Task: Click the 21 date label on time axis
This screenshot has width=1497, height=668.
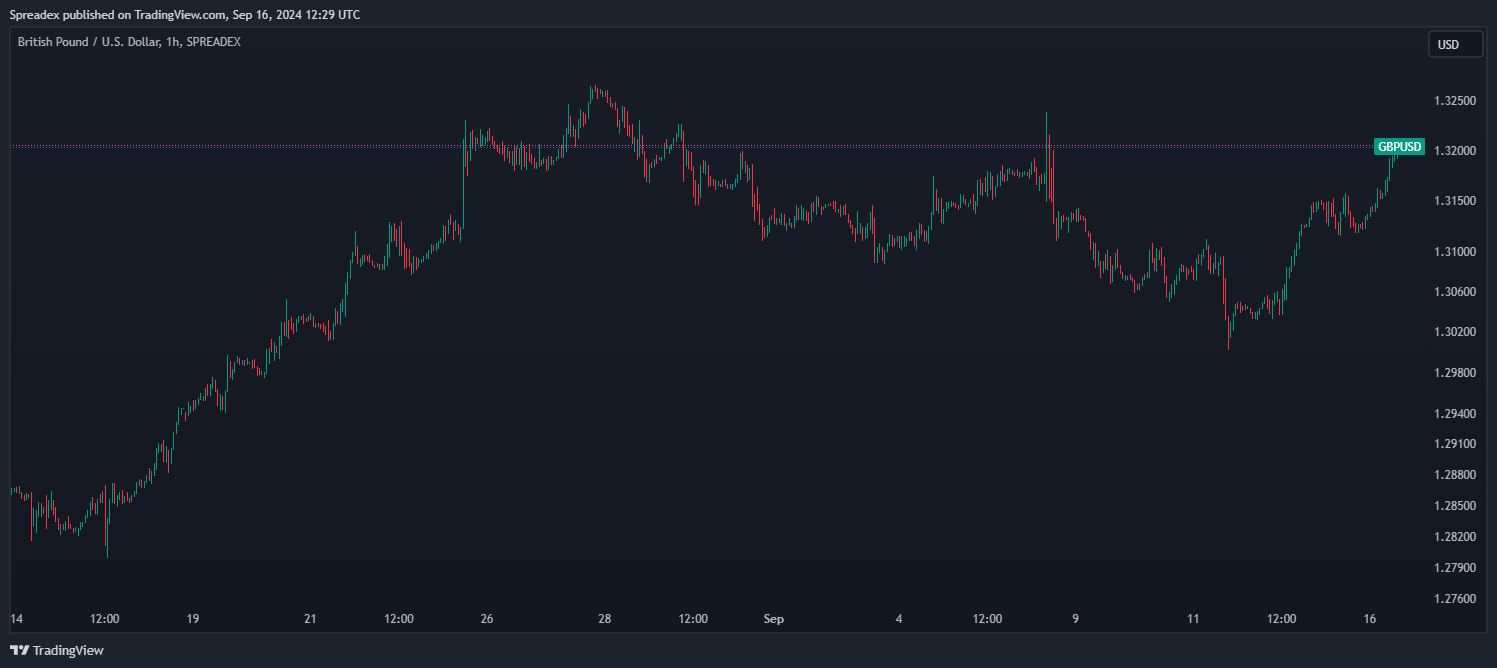Action: click(x=310, y=620)
